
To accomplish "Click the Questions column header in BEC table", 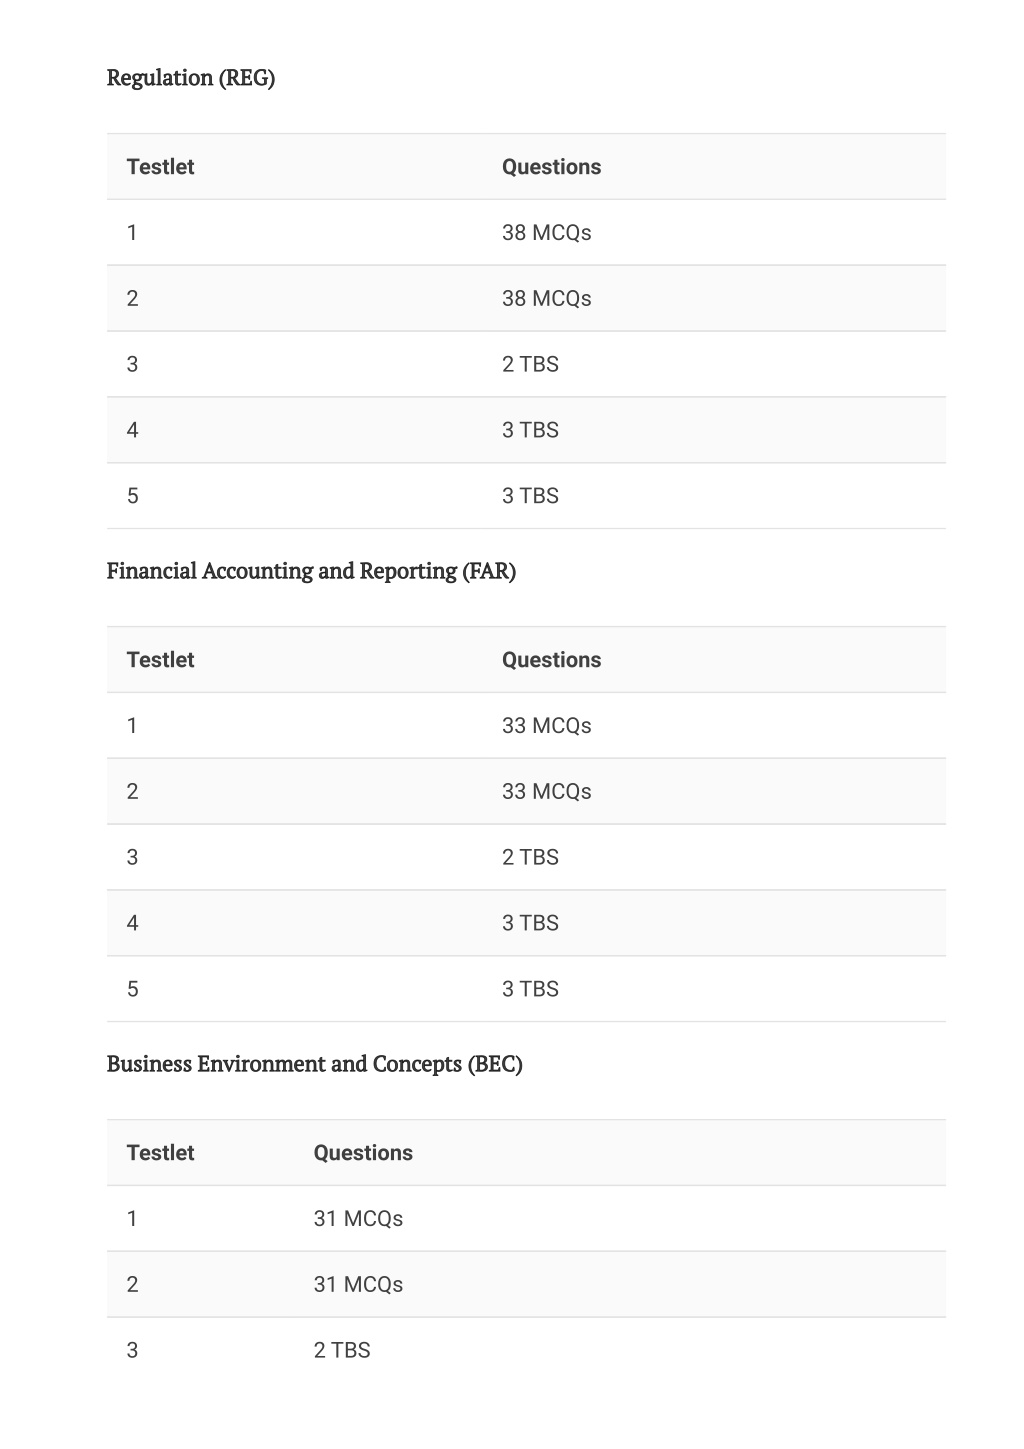I will point(363,1153).
